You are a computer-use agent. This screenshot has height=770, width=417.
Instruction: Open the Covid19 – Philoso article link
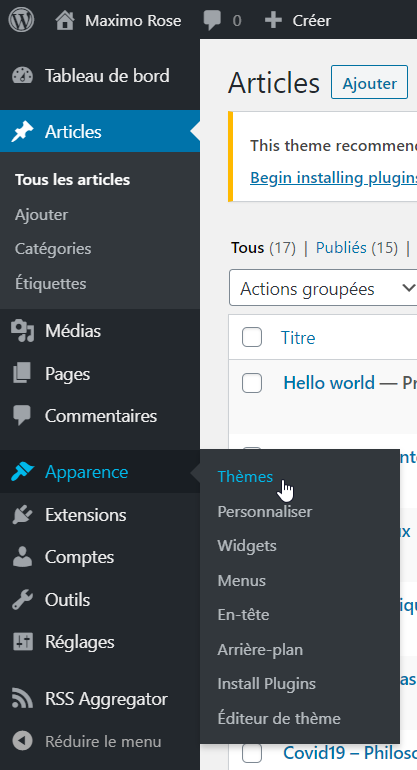[350, 753]
